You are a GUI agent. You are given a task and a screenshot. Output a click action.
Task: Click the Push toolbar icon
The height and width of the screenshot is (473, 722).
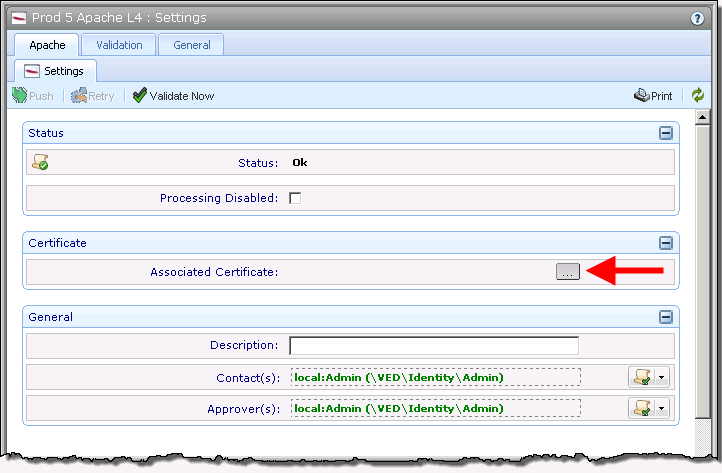pyautogui.click(x=20, y=96)
